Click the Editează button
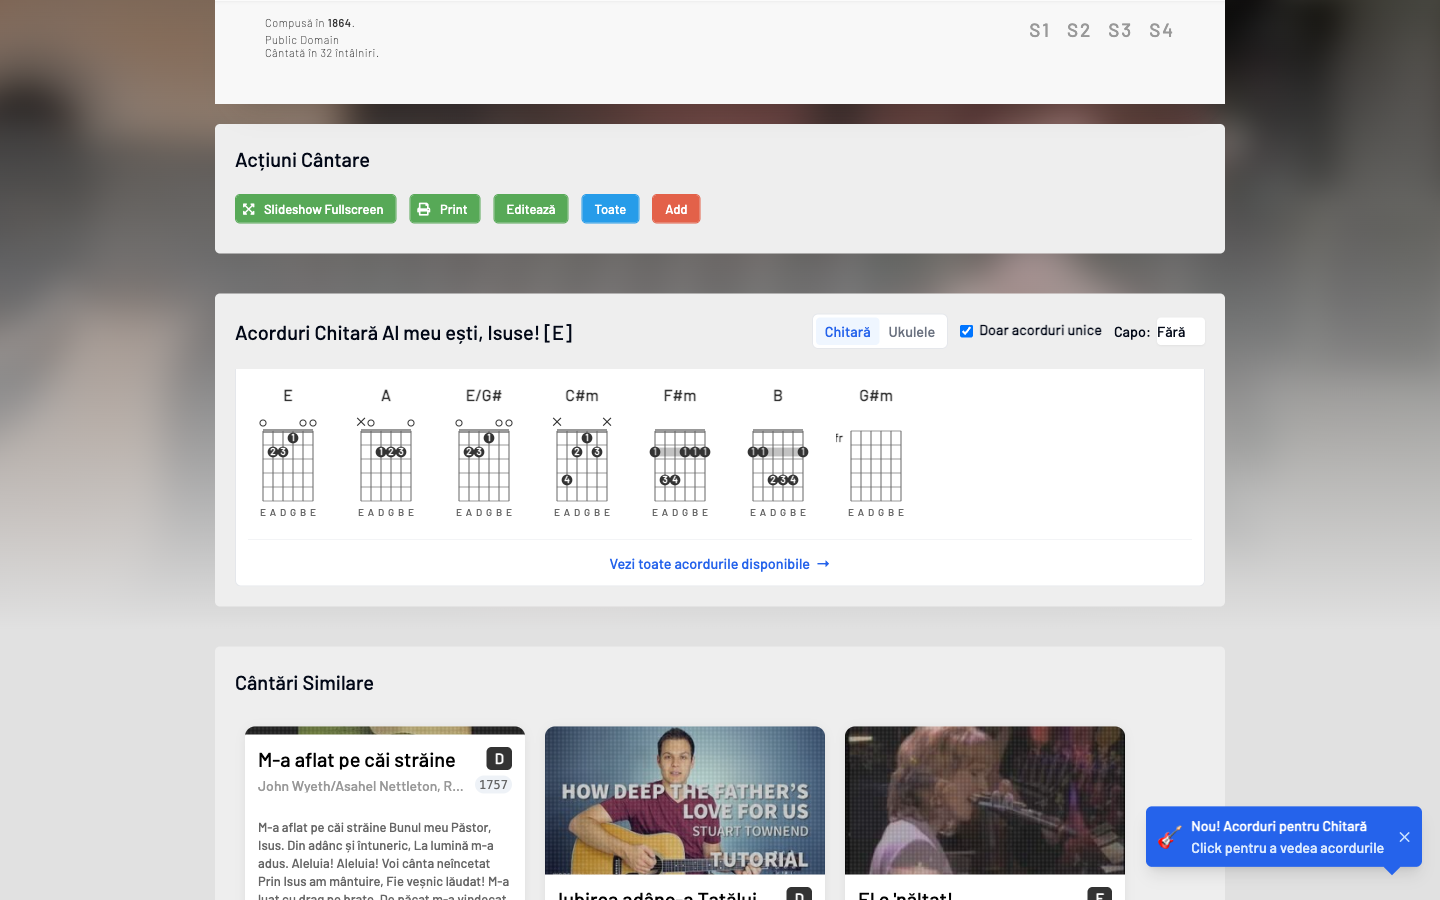The width and height of the screenshot is (1440, 900). coord(530,209)
